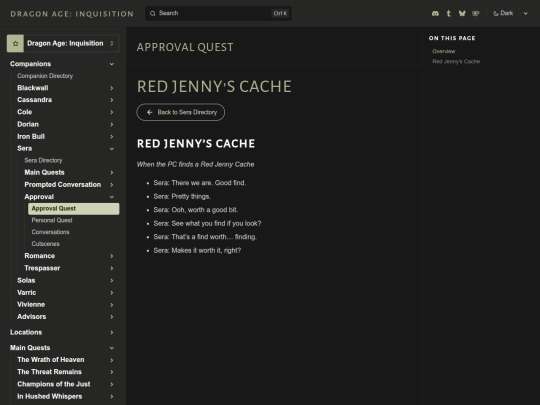Open the Ko-fi support icon

[476, 13]
